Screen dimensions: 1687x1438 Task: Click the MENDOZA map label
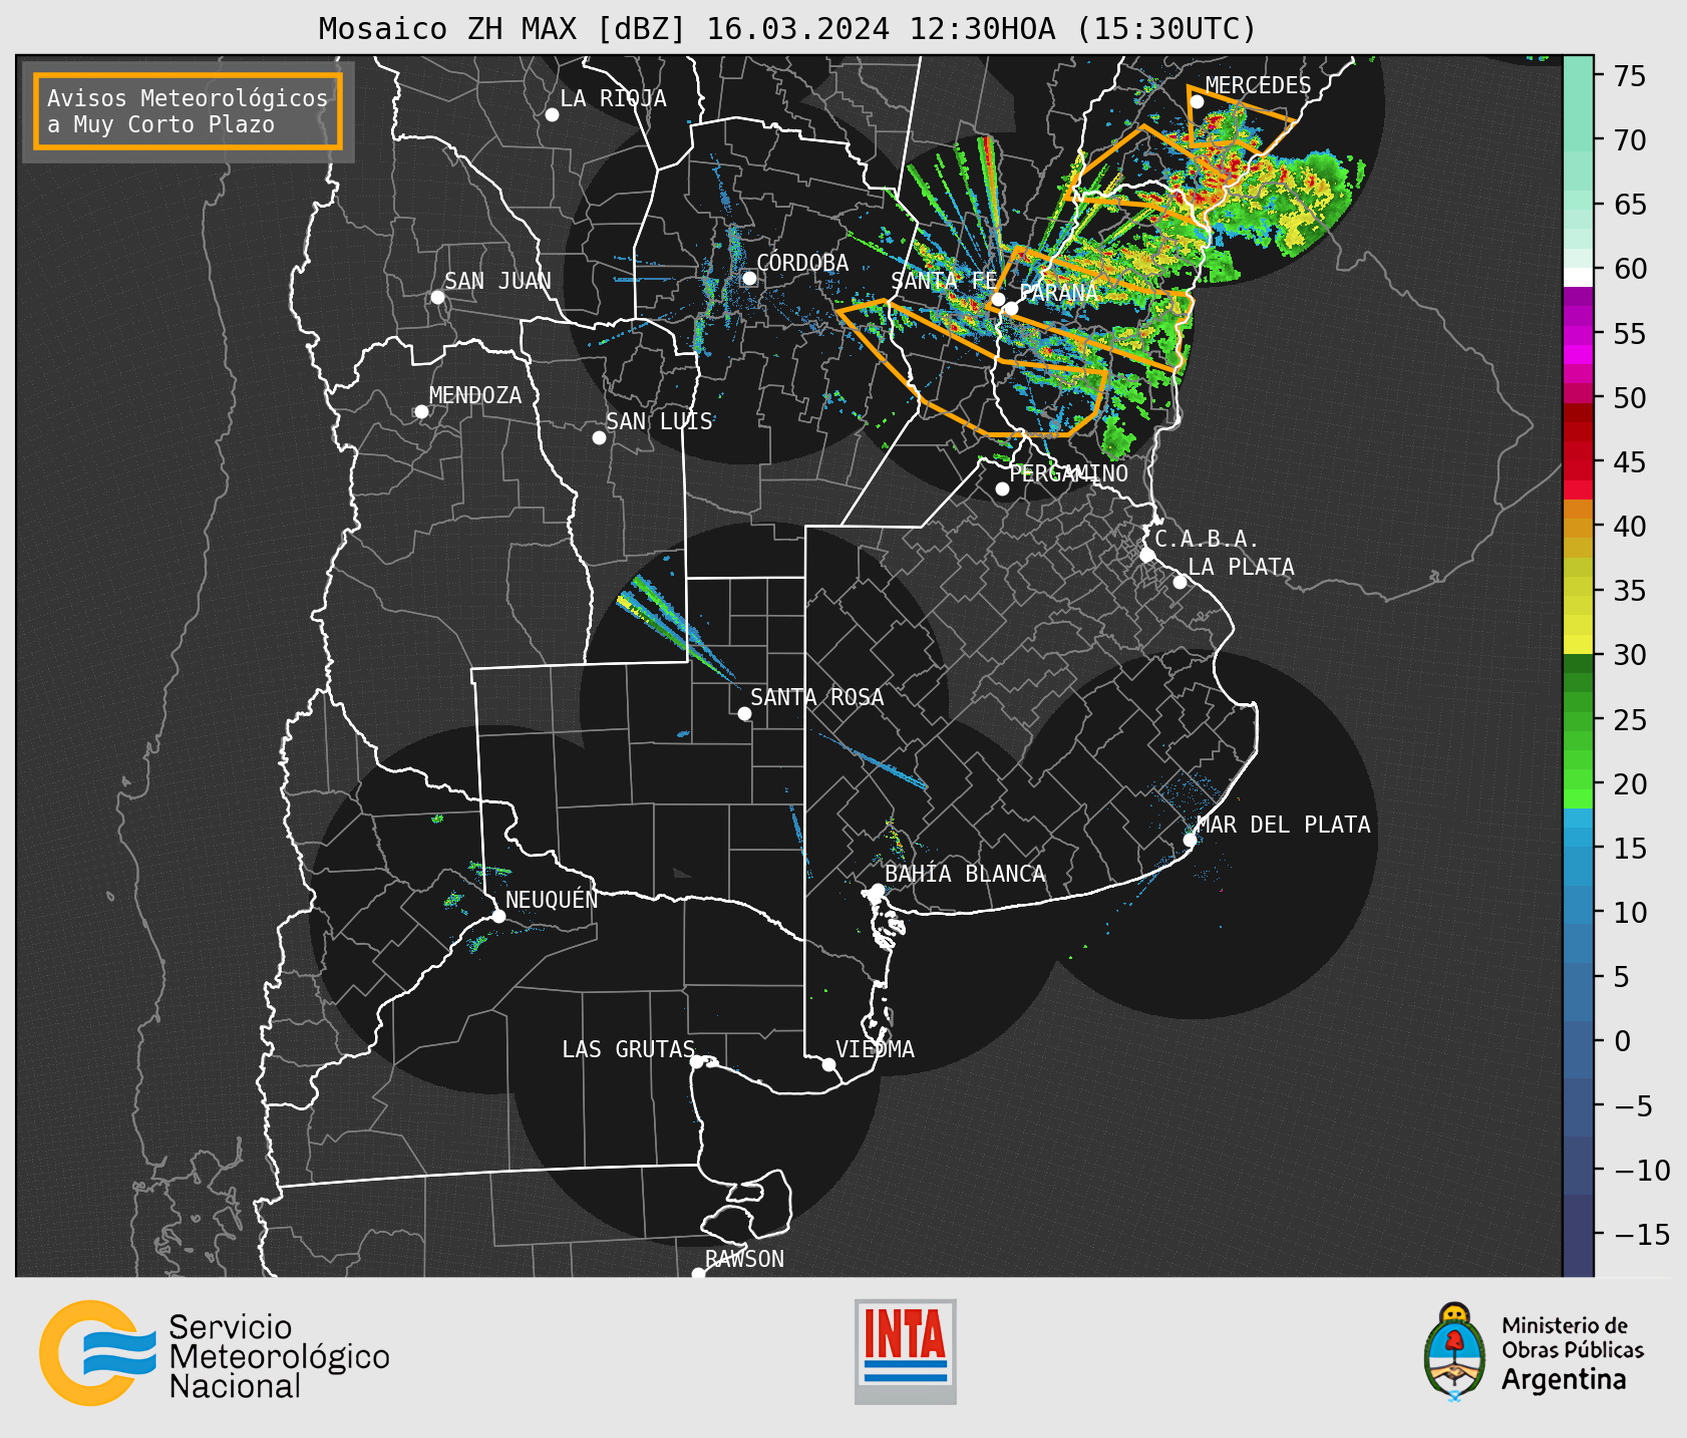[475, 396]
